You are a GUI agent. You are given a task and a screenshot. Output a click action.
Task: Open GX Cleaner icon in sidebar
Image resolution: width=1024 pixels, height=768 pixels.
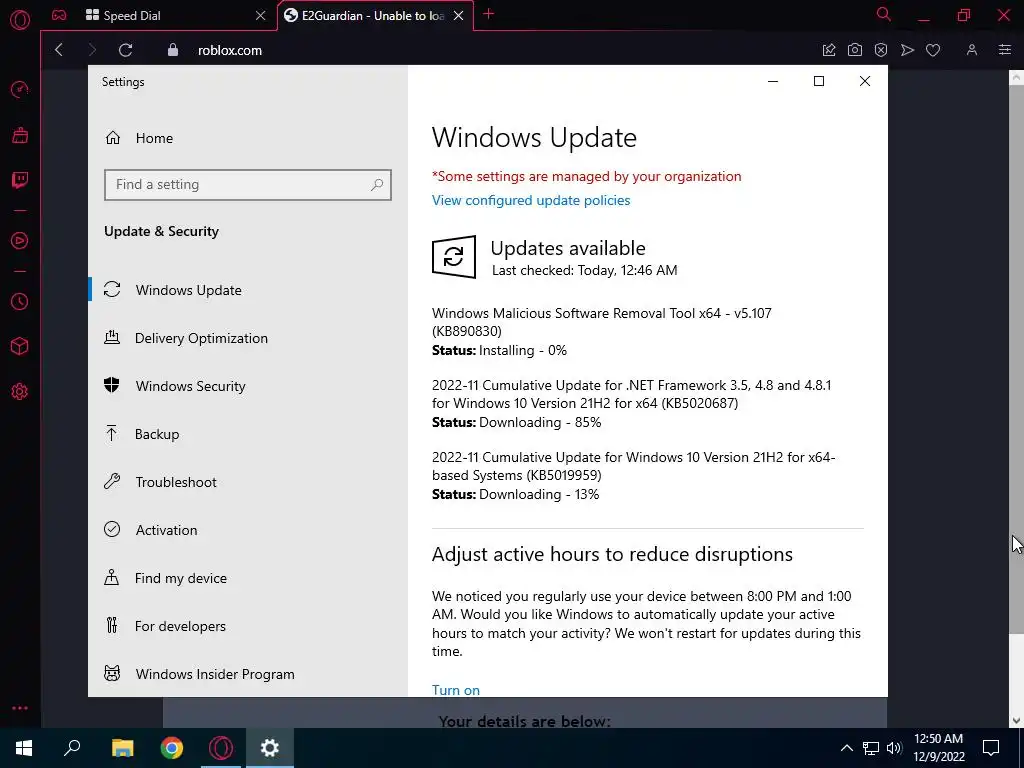tap(20, 135)
